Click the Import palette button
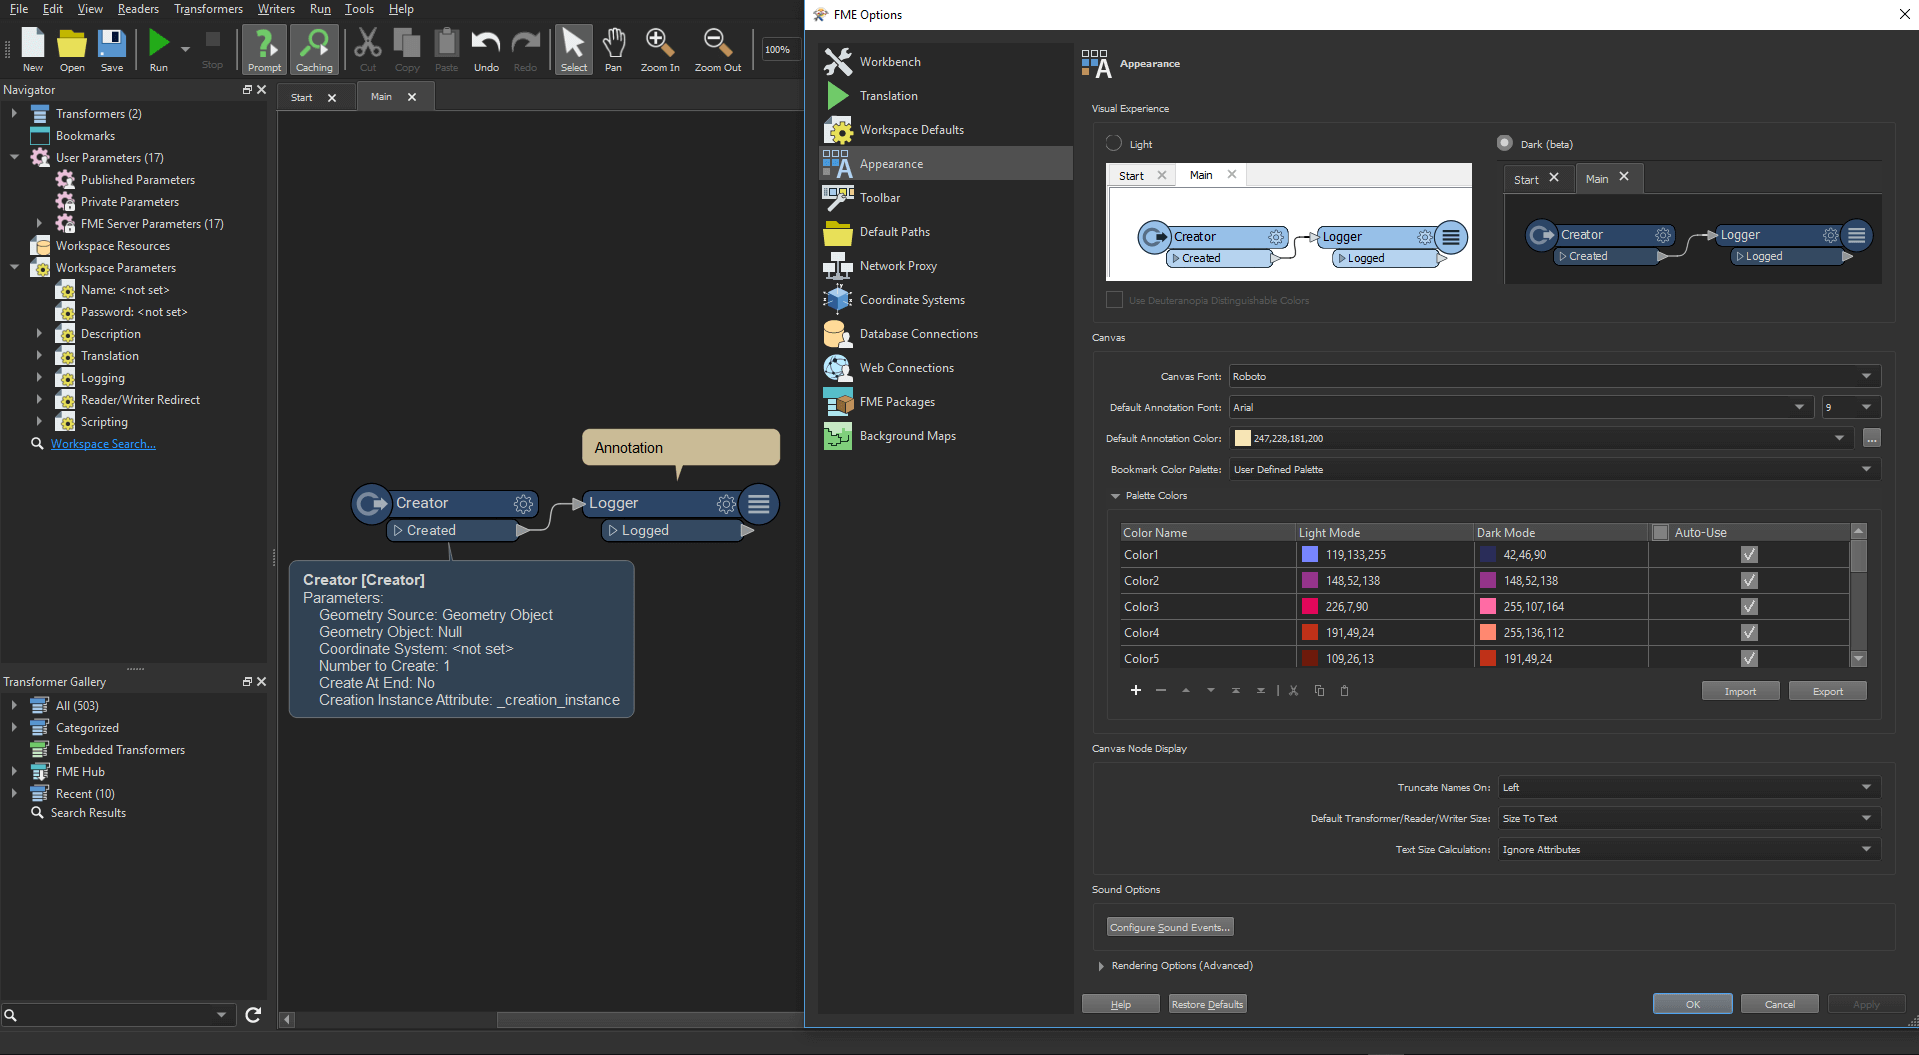Image resolution: width=1919 pixels, height=1055 pixels. tap(1740, 691)
